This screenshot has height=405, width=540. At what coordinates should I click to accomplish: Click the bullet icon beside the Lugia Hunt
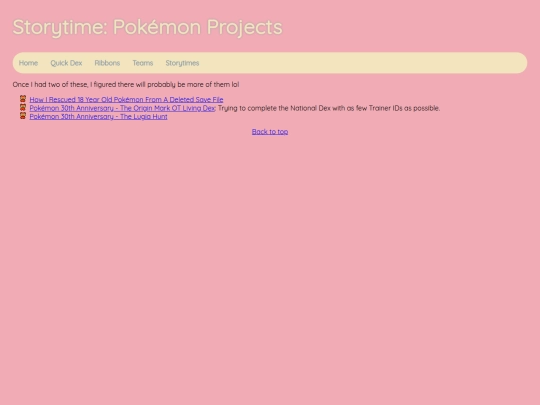pyautogui.click(x=23, y=116)
